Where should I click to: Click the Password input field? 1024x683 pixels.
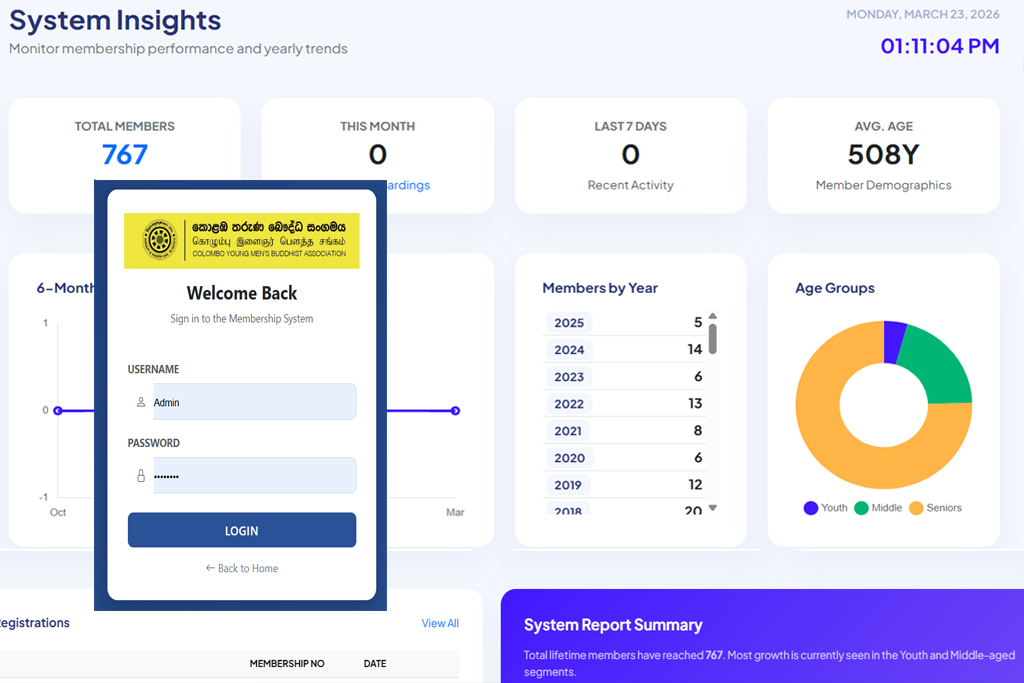[x=254, y=476]
